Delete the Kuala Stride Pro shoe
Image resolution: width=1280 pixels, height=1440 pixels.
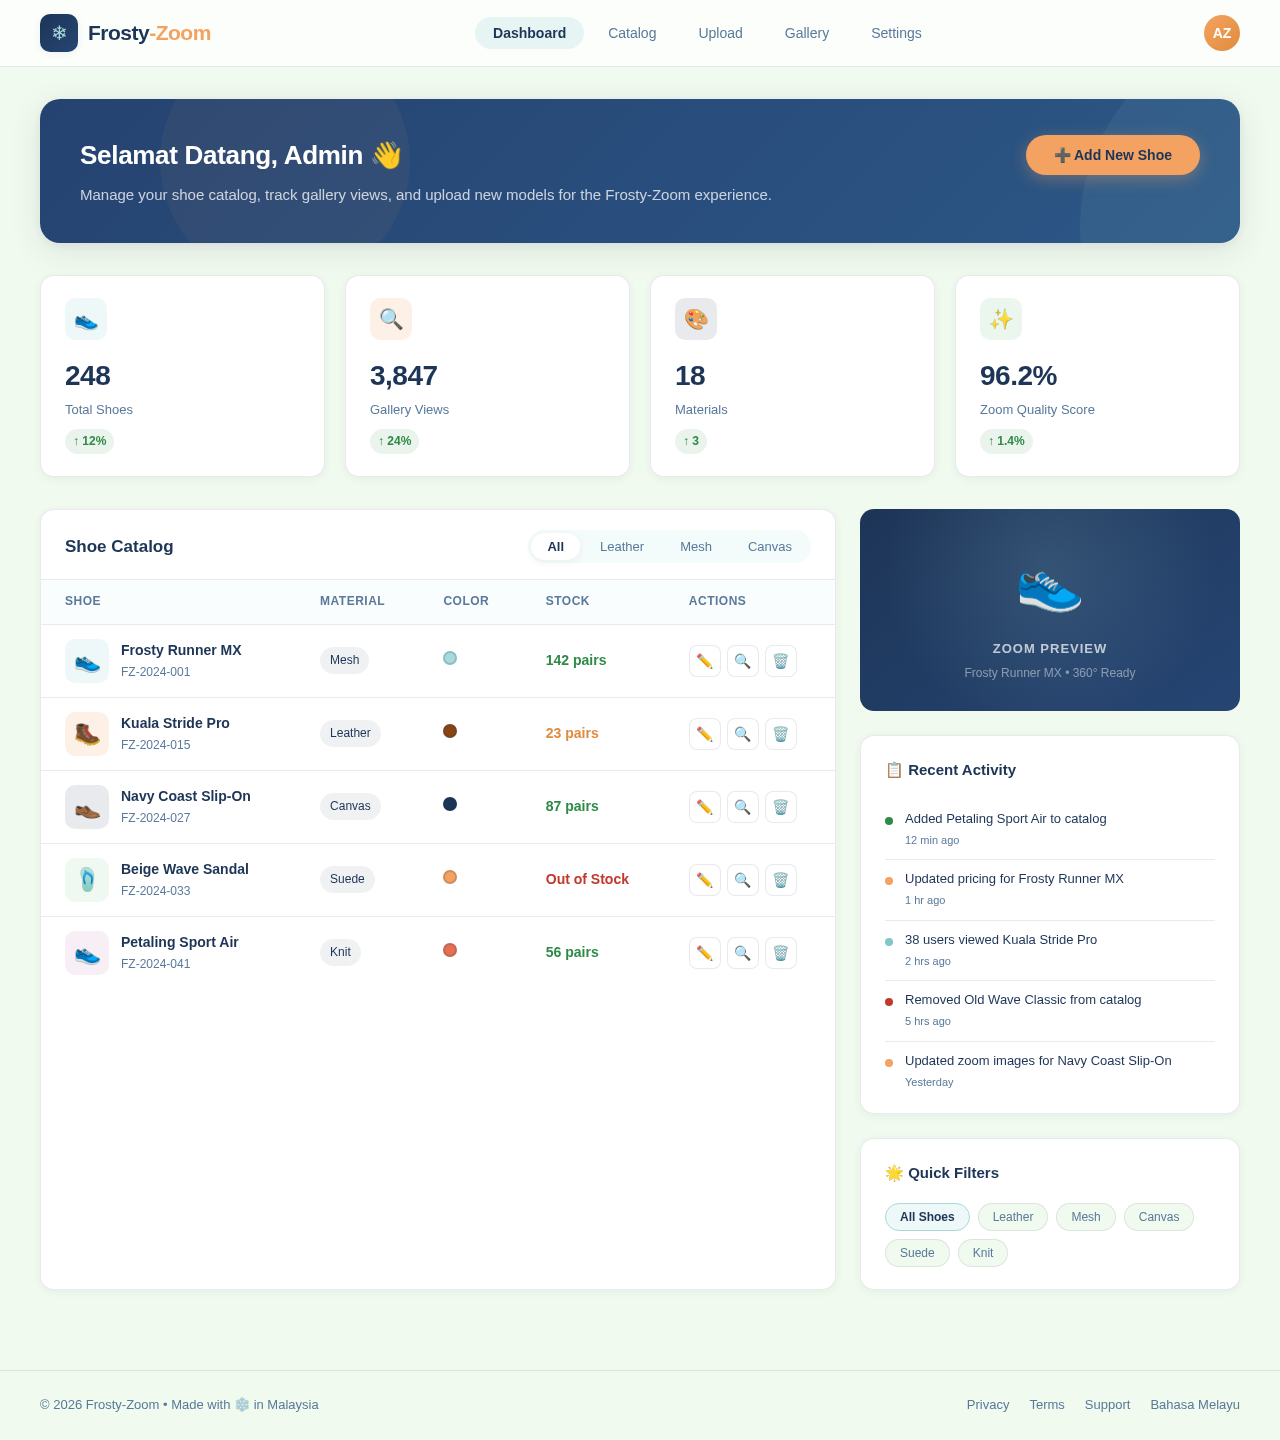point(780,733)
